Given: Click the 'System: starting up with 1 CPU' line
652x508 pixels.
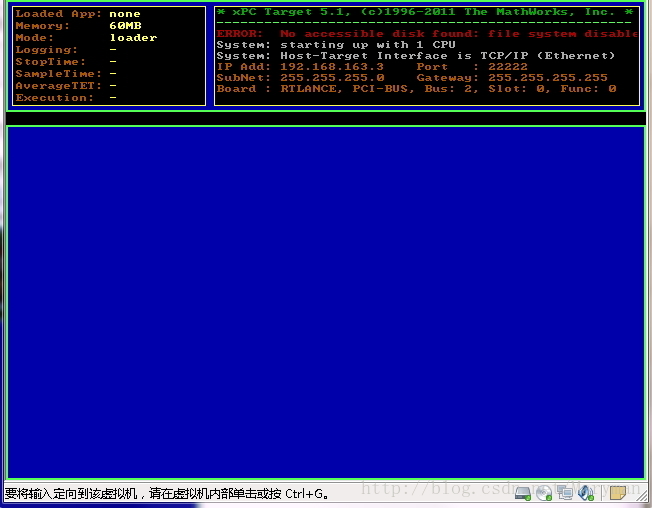Looking at the screenshot, I should pos(336,45).
